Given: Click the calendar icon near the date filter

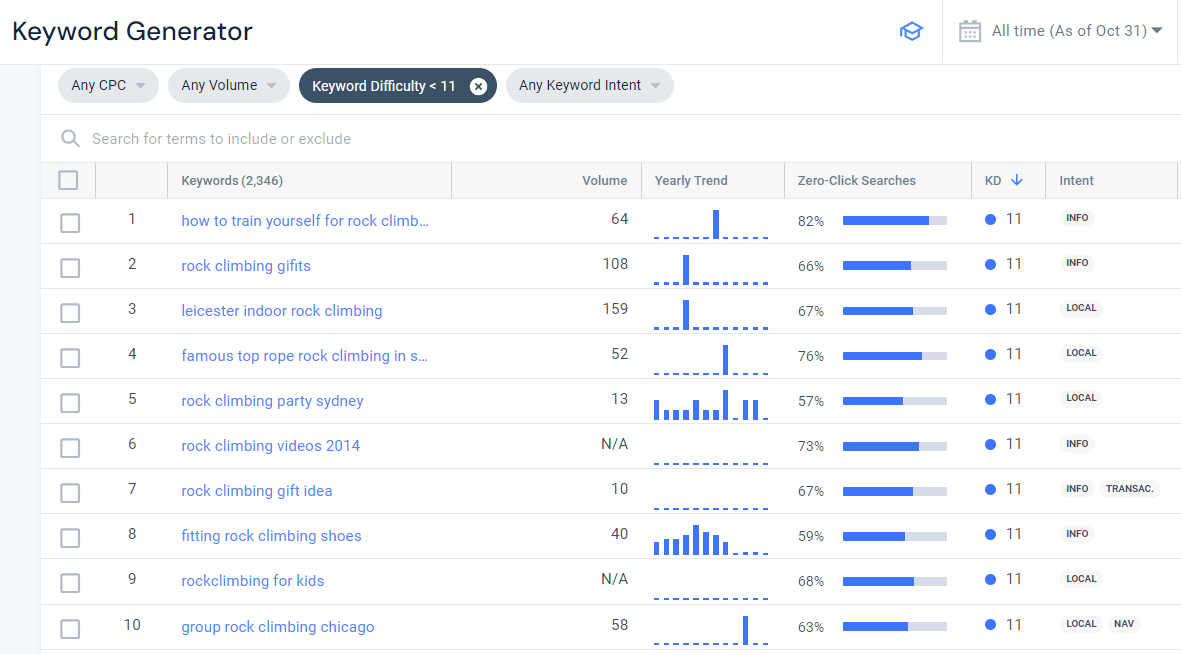Looking at the screenshot, I should coord(969,31).
